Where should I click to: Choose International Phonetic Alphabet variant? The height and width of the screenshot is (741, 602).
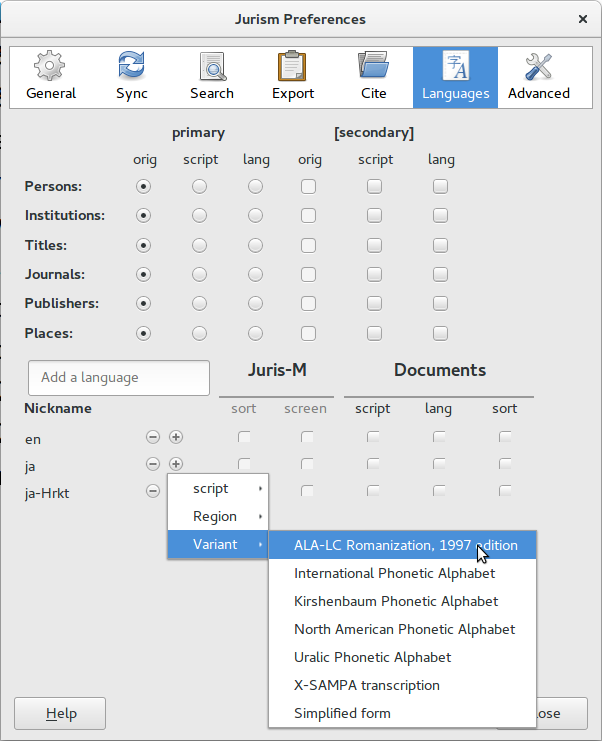click(403, 573)
